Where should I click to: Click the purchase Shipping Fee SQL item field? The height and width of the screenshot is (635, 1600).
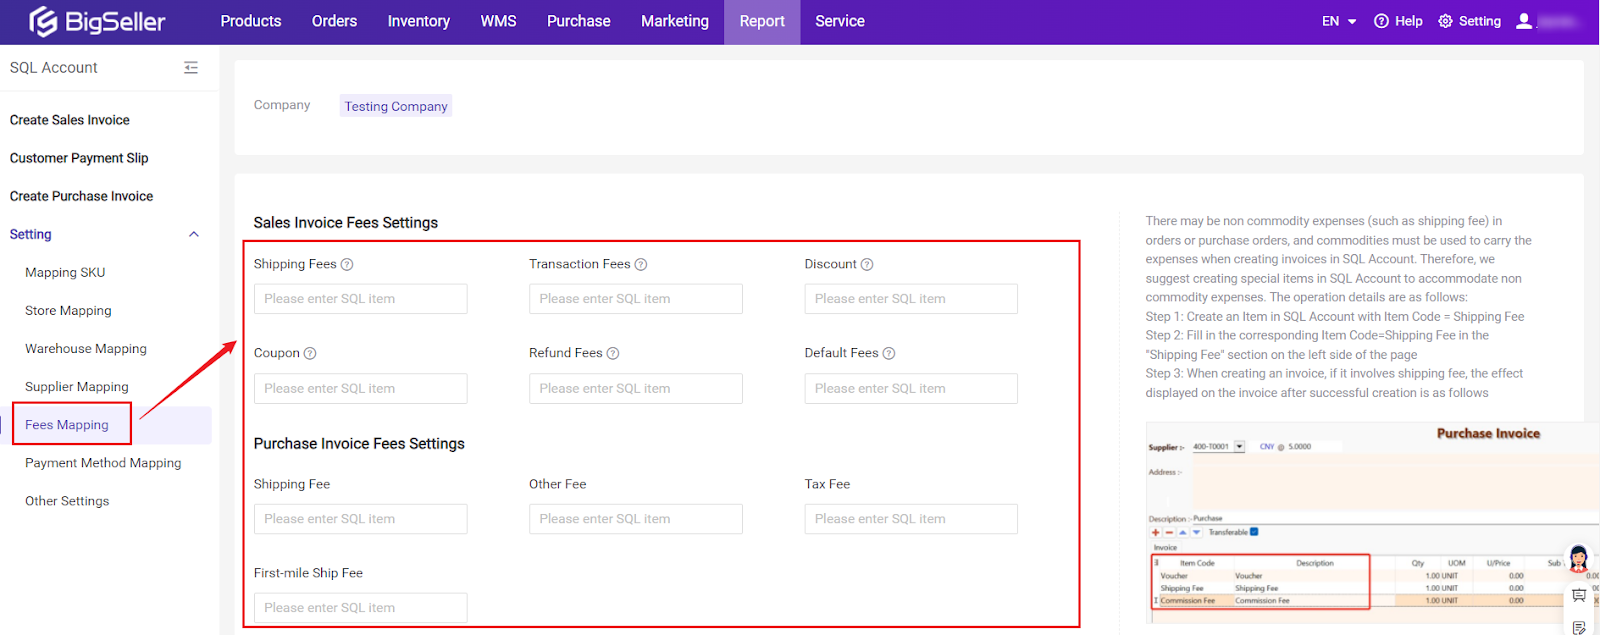click(360, 519)
